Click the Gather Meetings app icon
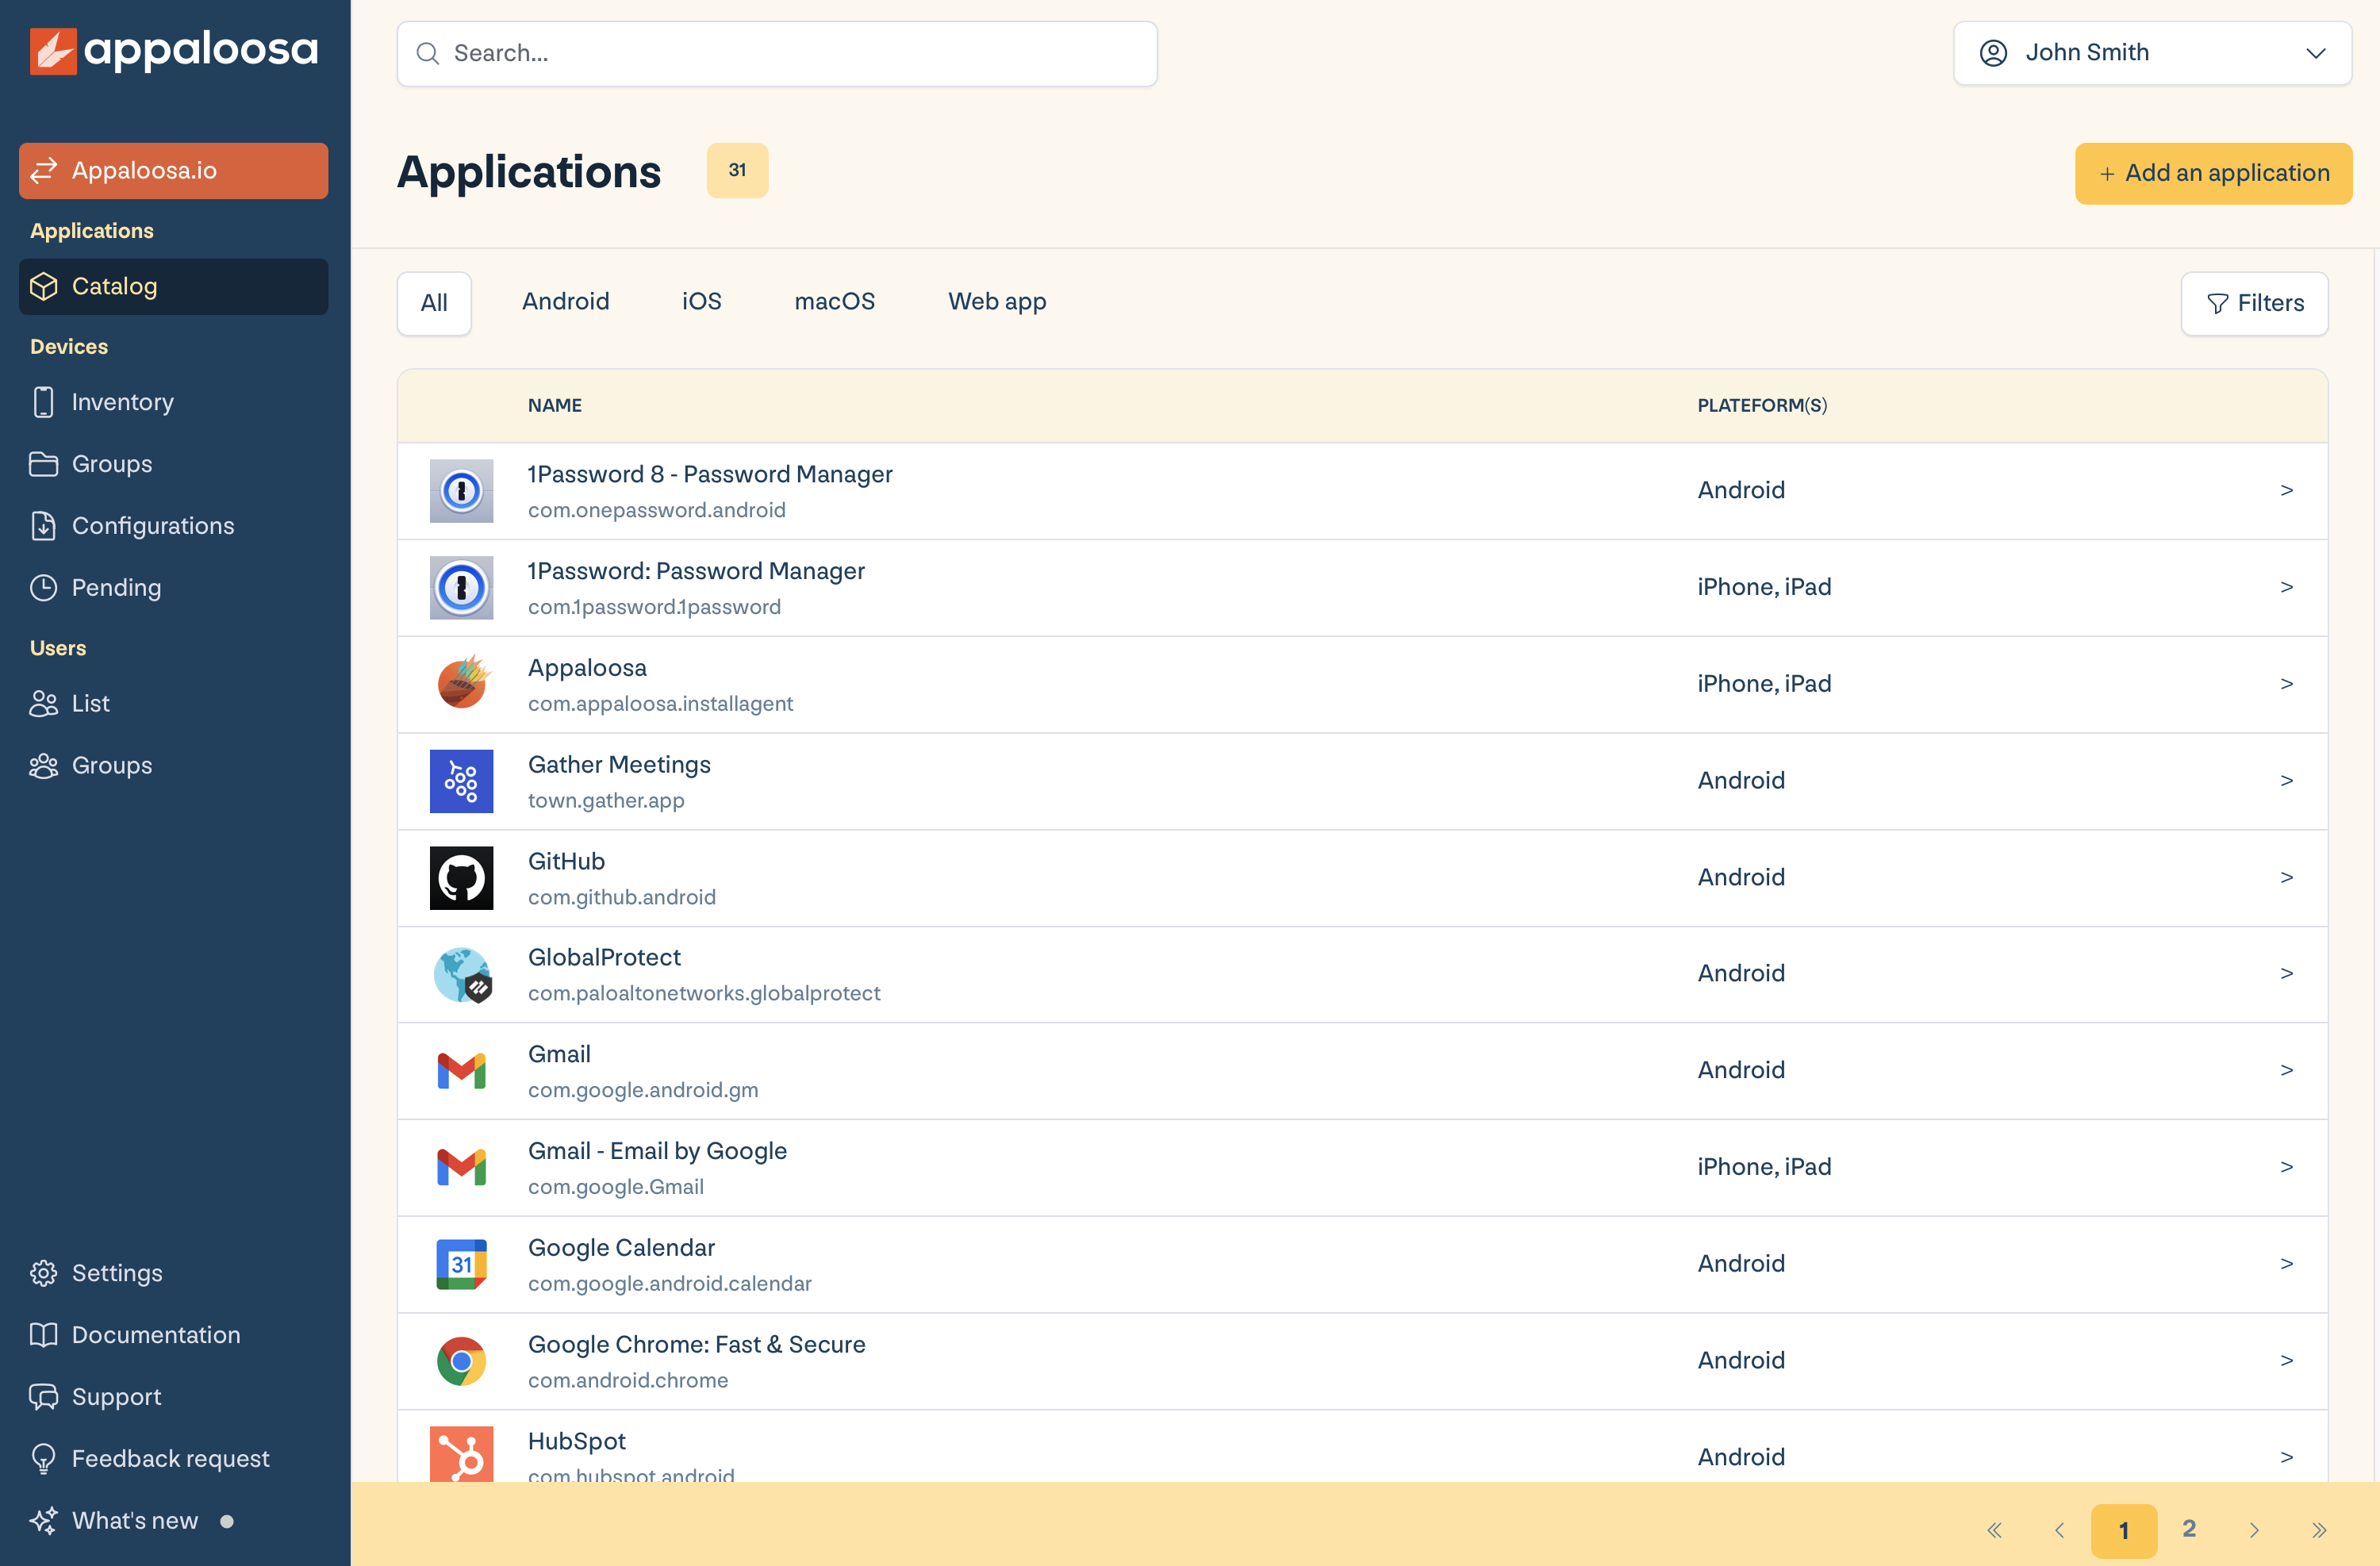Screen dimensions: 2380x1566 pos(461,781)
